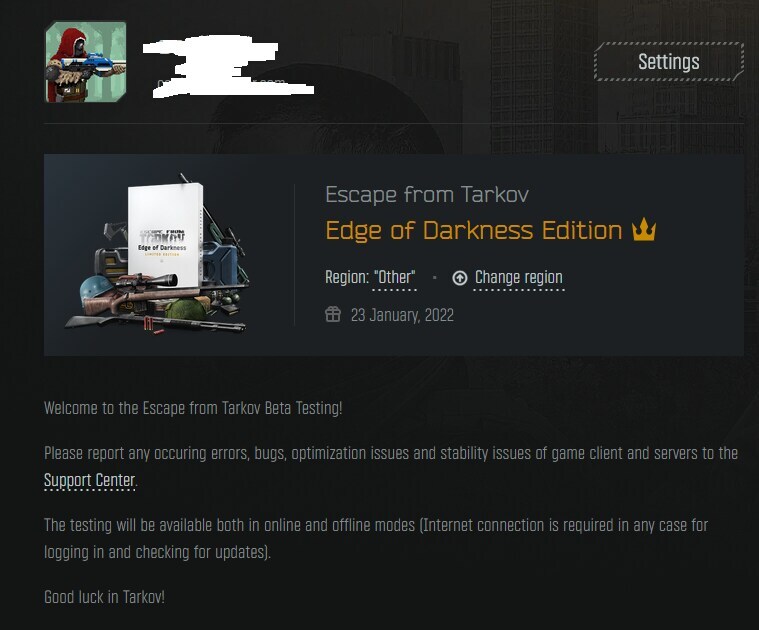Click the white Edge of Darkness box art

(x=165, y=236)
